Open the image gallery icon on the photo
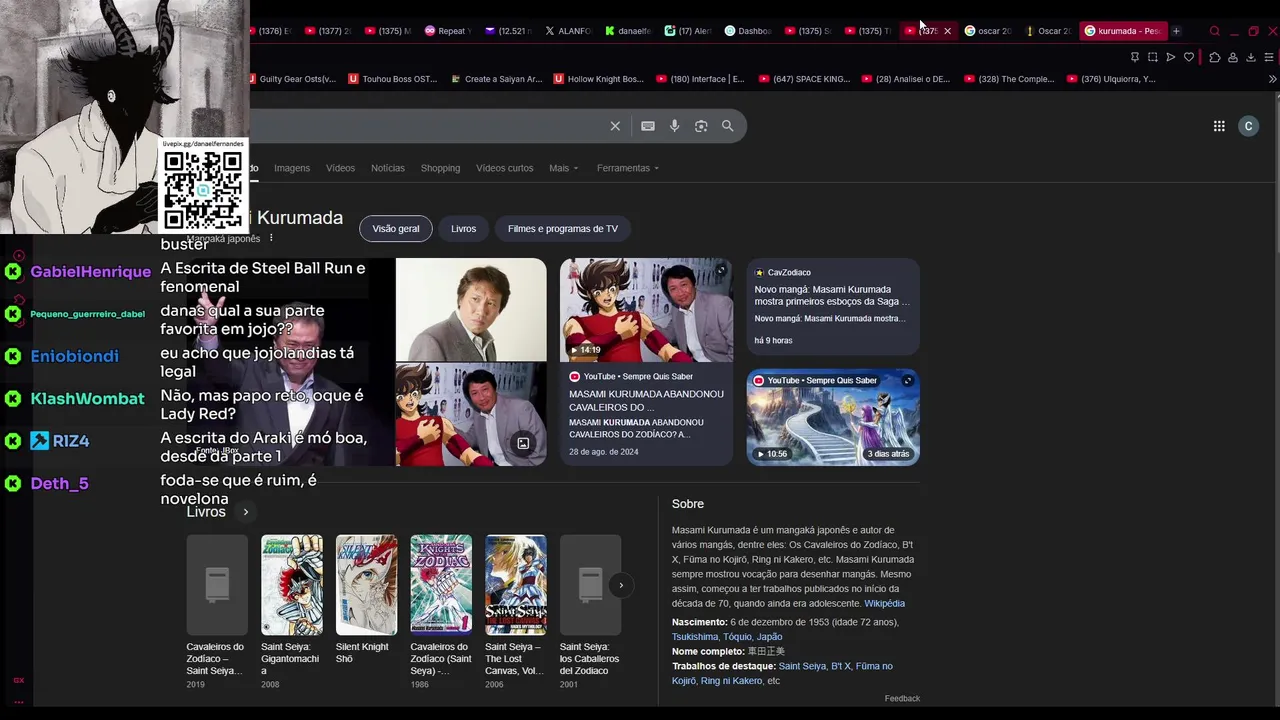Viewport: 1280px width, 720px height. [x=523, y=443]
